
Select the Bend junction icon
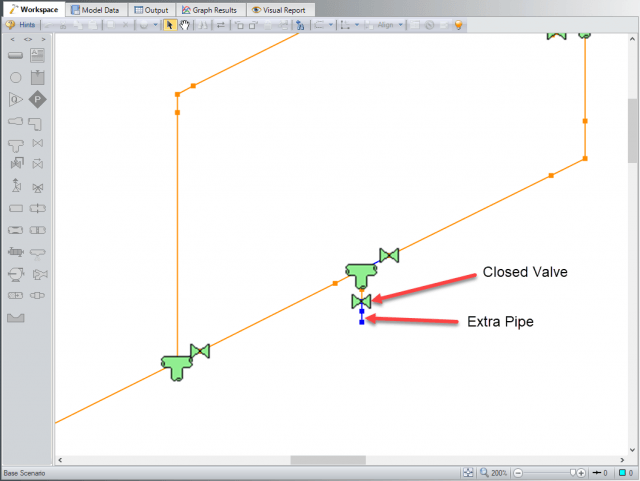pyautogui.click(x=35, y=124)
